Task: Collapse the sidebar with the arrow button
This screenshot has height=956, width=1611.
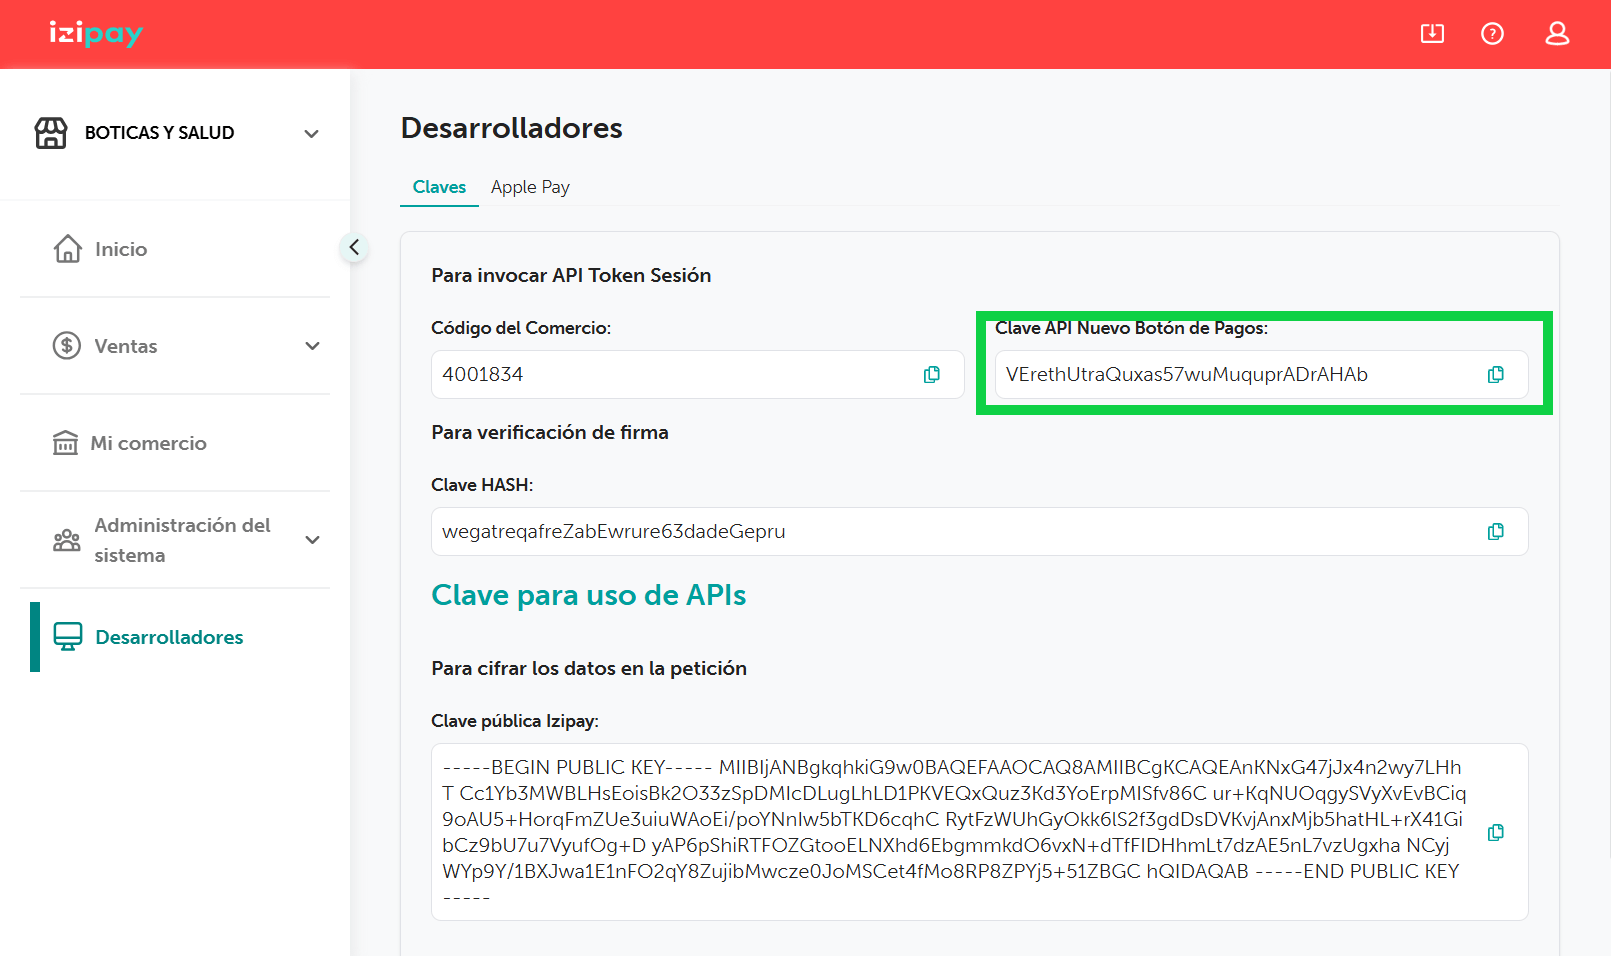Action: [354, 247]
